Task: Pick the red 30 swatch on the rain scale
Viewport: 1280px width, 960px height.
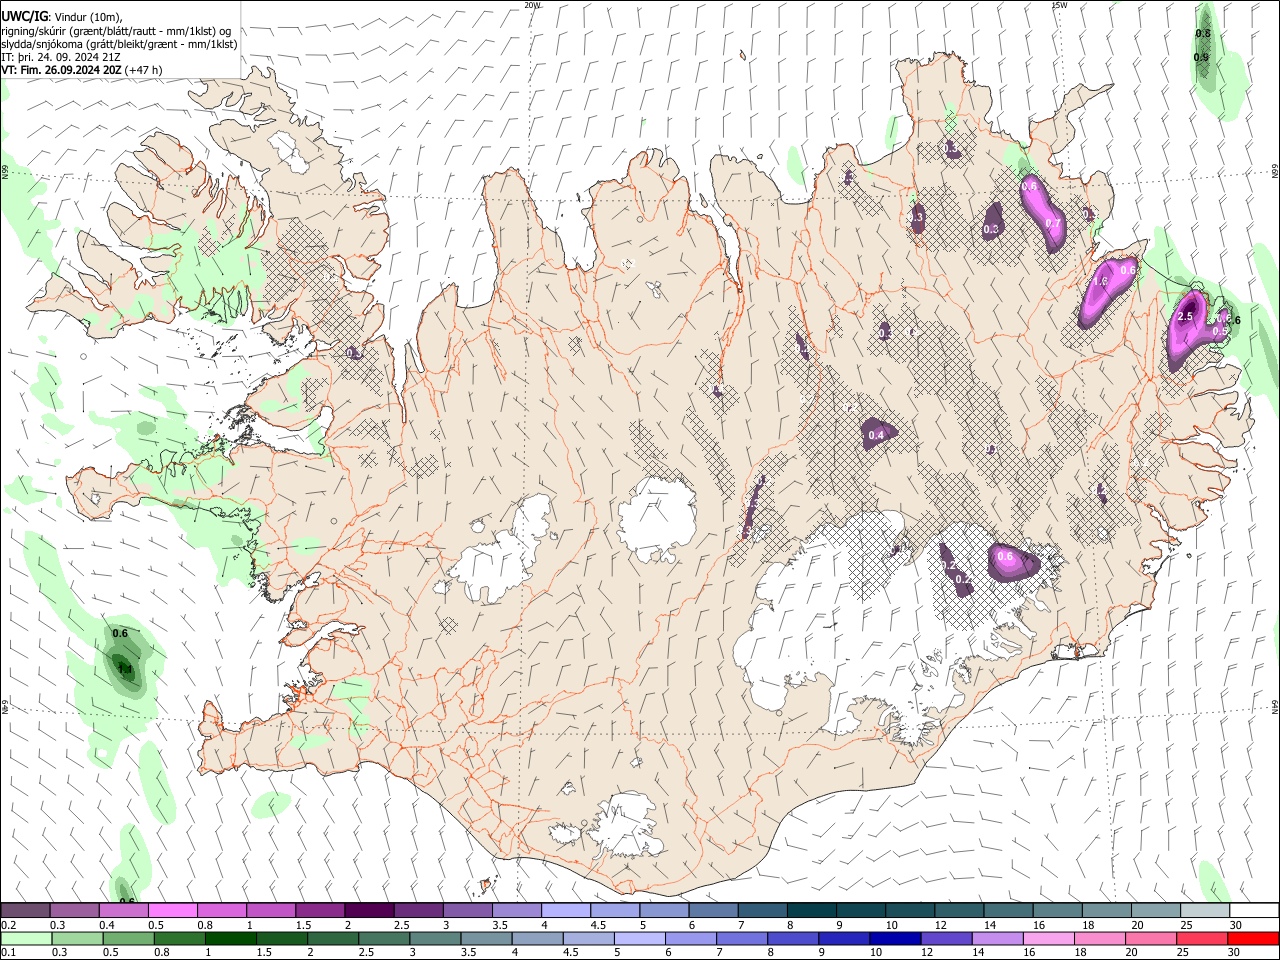Action: coord(1252,939)
